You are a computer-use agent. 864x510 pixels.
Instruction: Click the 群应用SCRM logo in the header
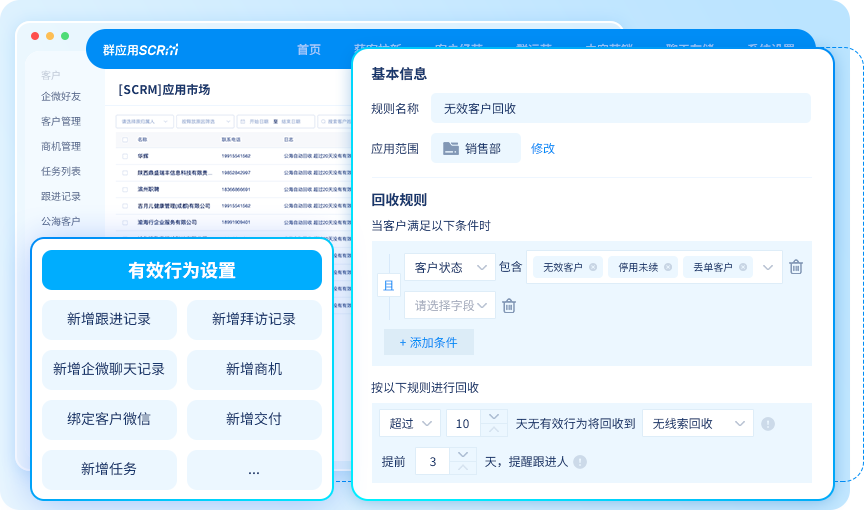coord(141,50)
